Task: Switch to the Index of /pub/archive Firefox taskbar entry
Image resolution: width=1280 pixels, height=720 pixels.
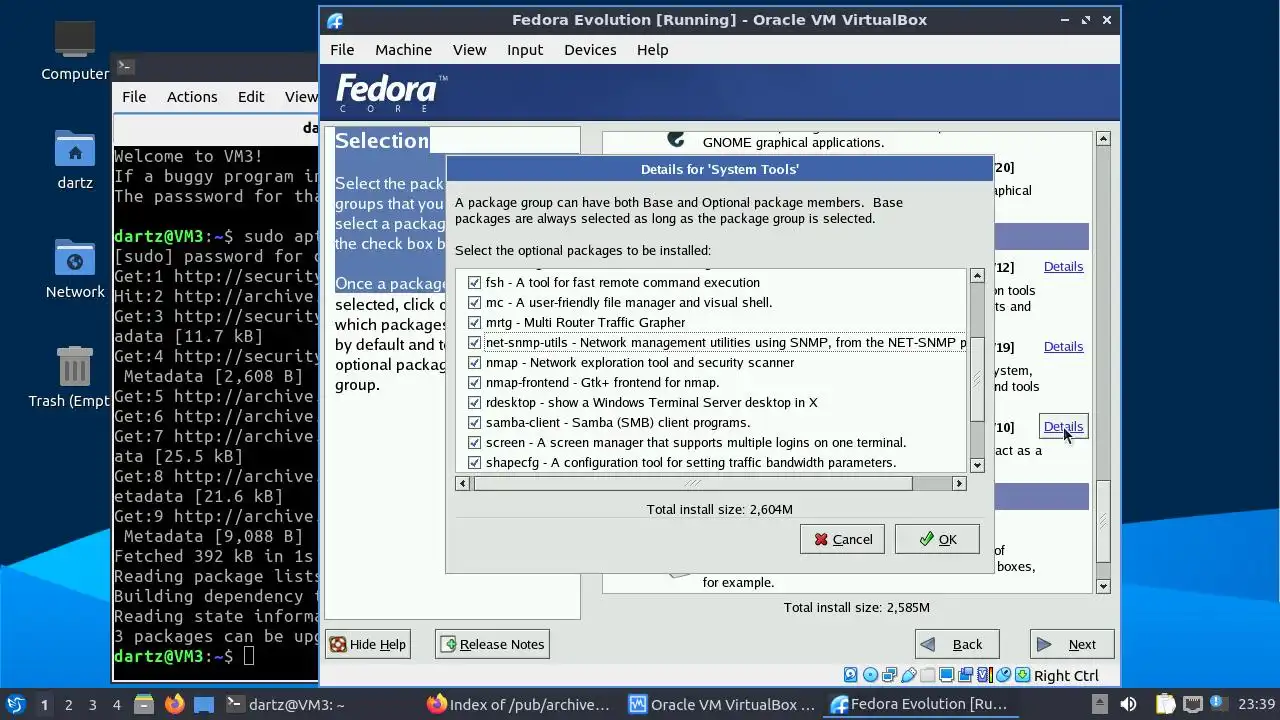Action: (518, 704)
